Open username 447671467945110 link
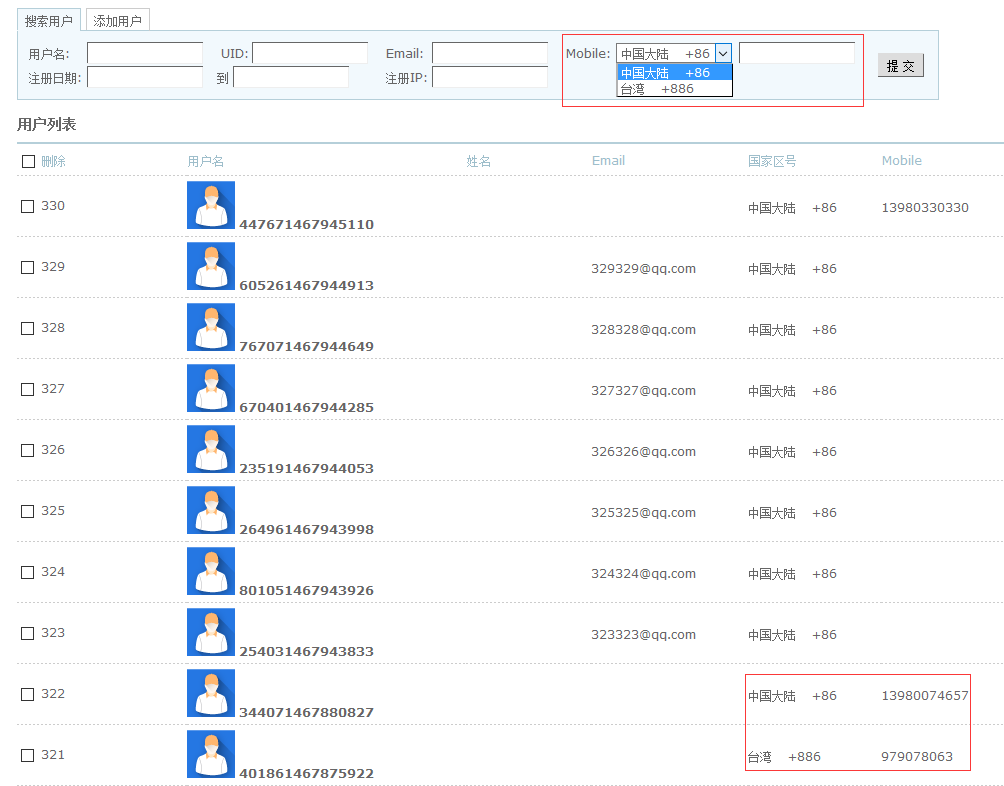The image size is (1004, 786). (x=306, y=225)
